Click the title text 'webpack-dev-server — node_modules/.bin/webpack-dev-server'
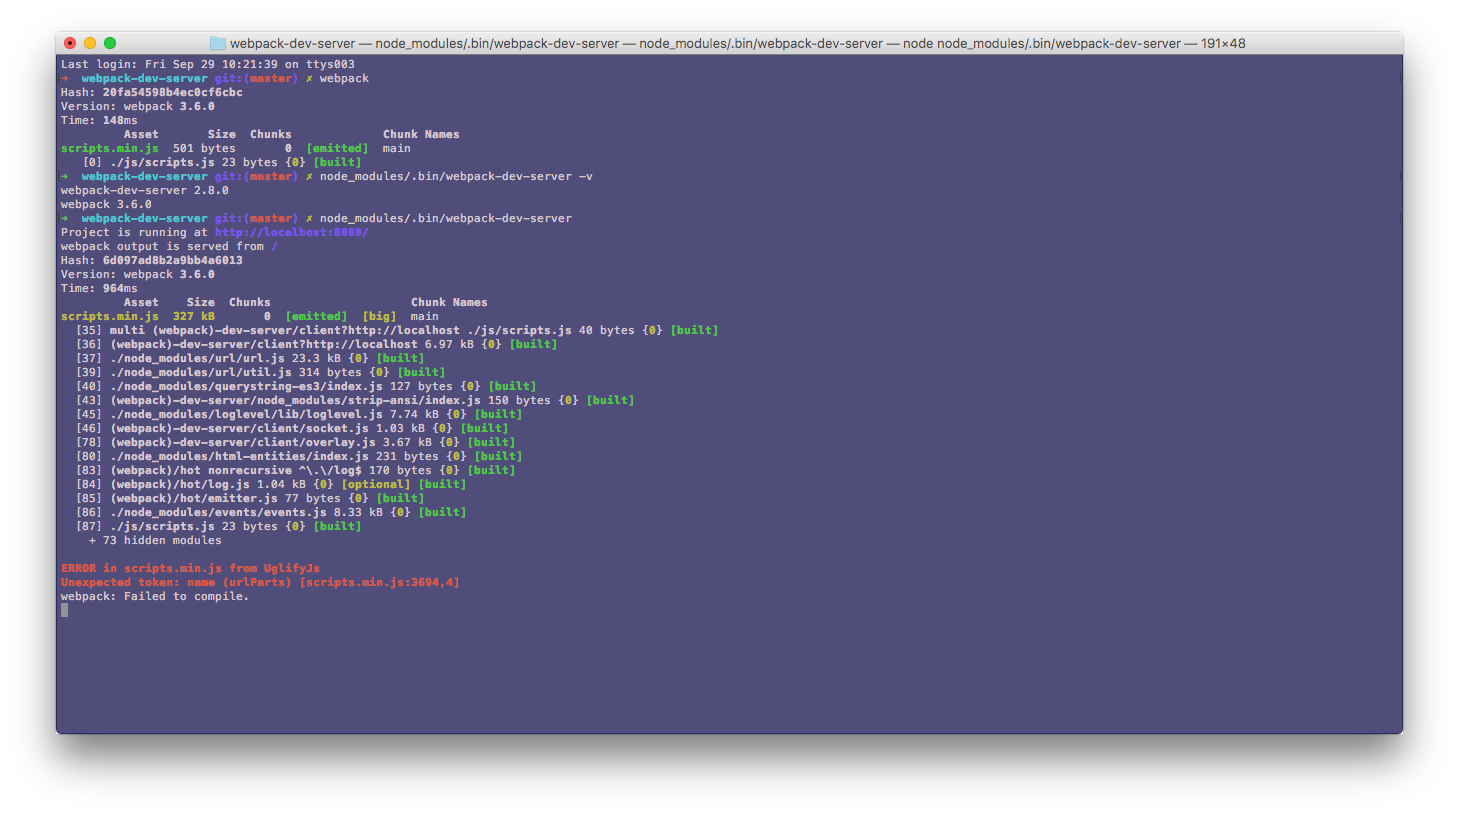The width and height of the screenshot is (1459, 814). (x=425, y=43)
